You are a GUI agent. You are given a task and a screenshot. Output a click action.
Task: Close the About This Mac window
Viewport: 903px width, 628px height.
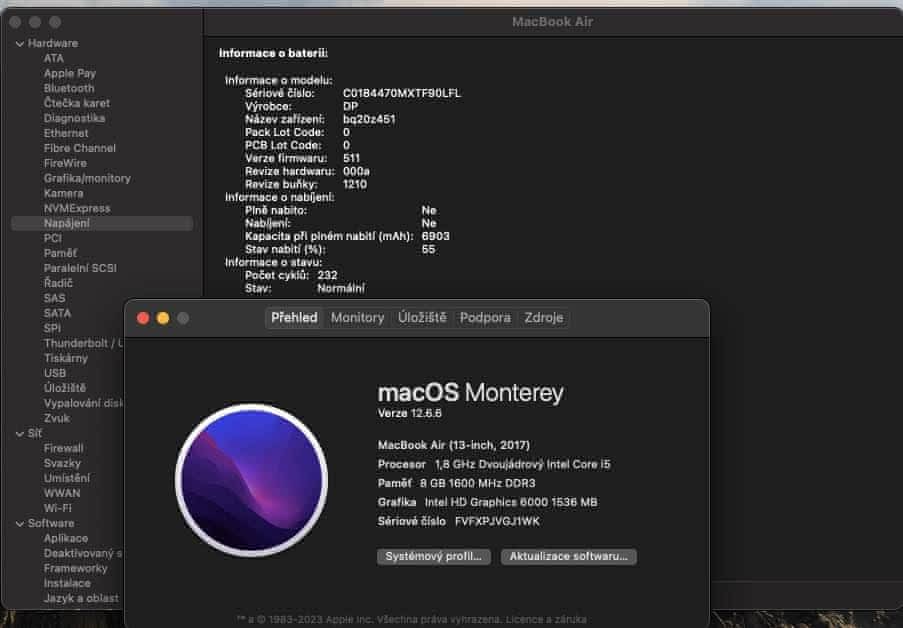click(143, 318)
